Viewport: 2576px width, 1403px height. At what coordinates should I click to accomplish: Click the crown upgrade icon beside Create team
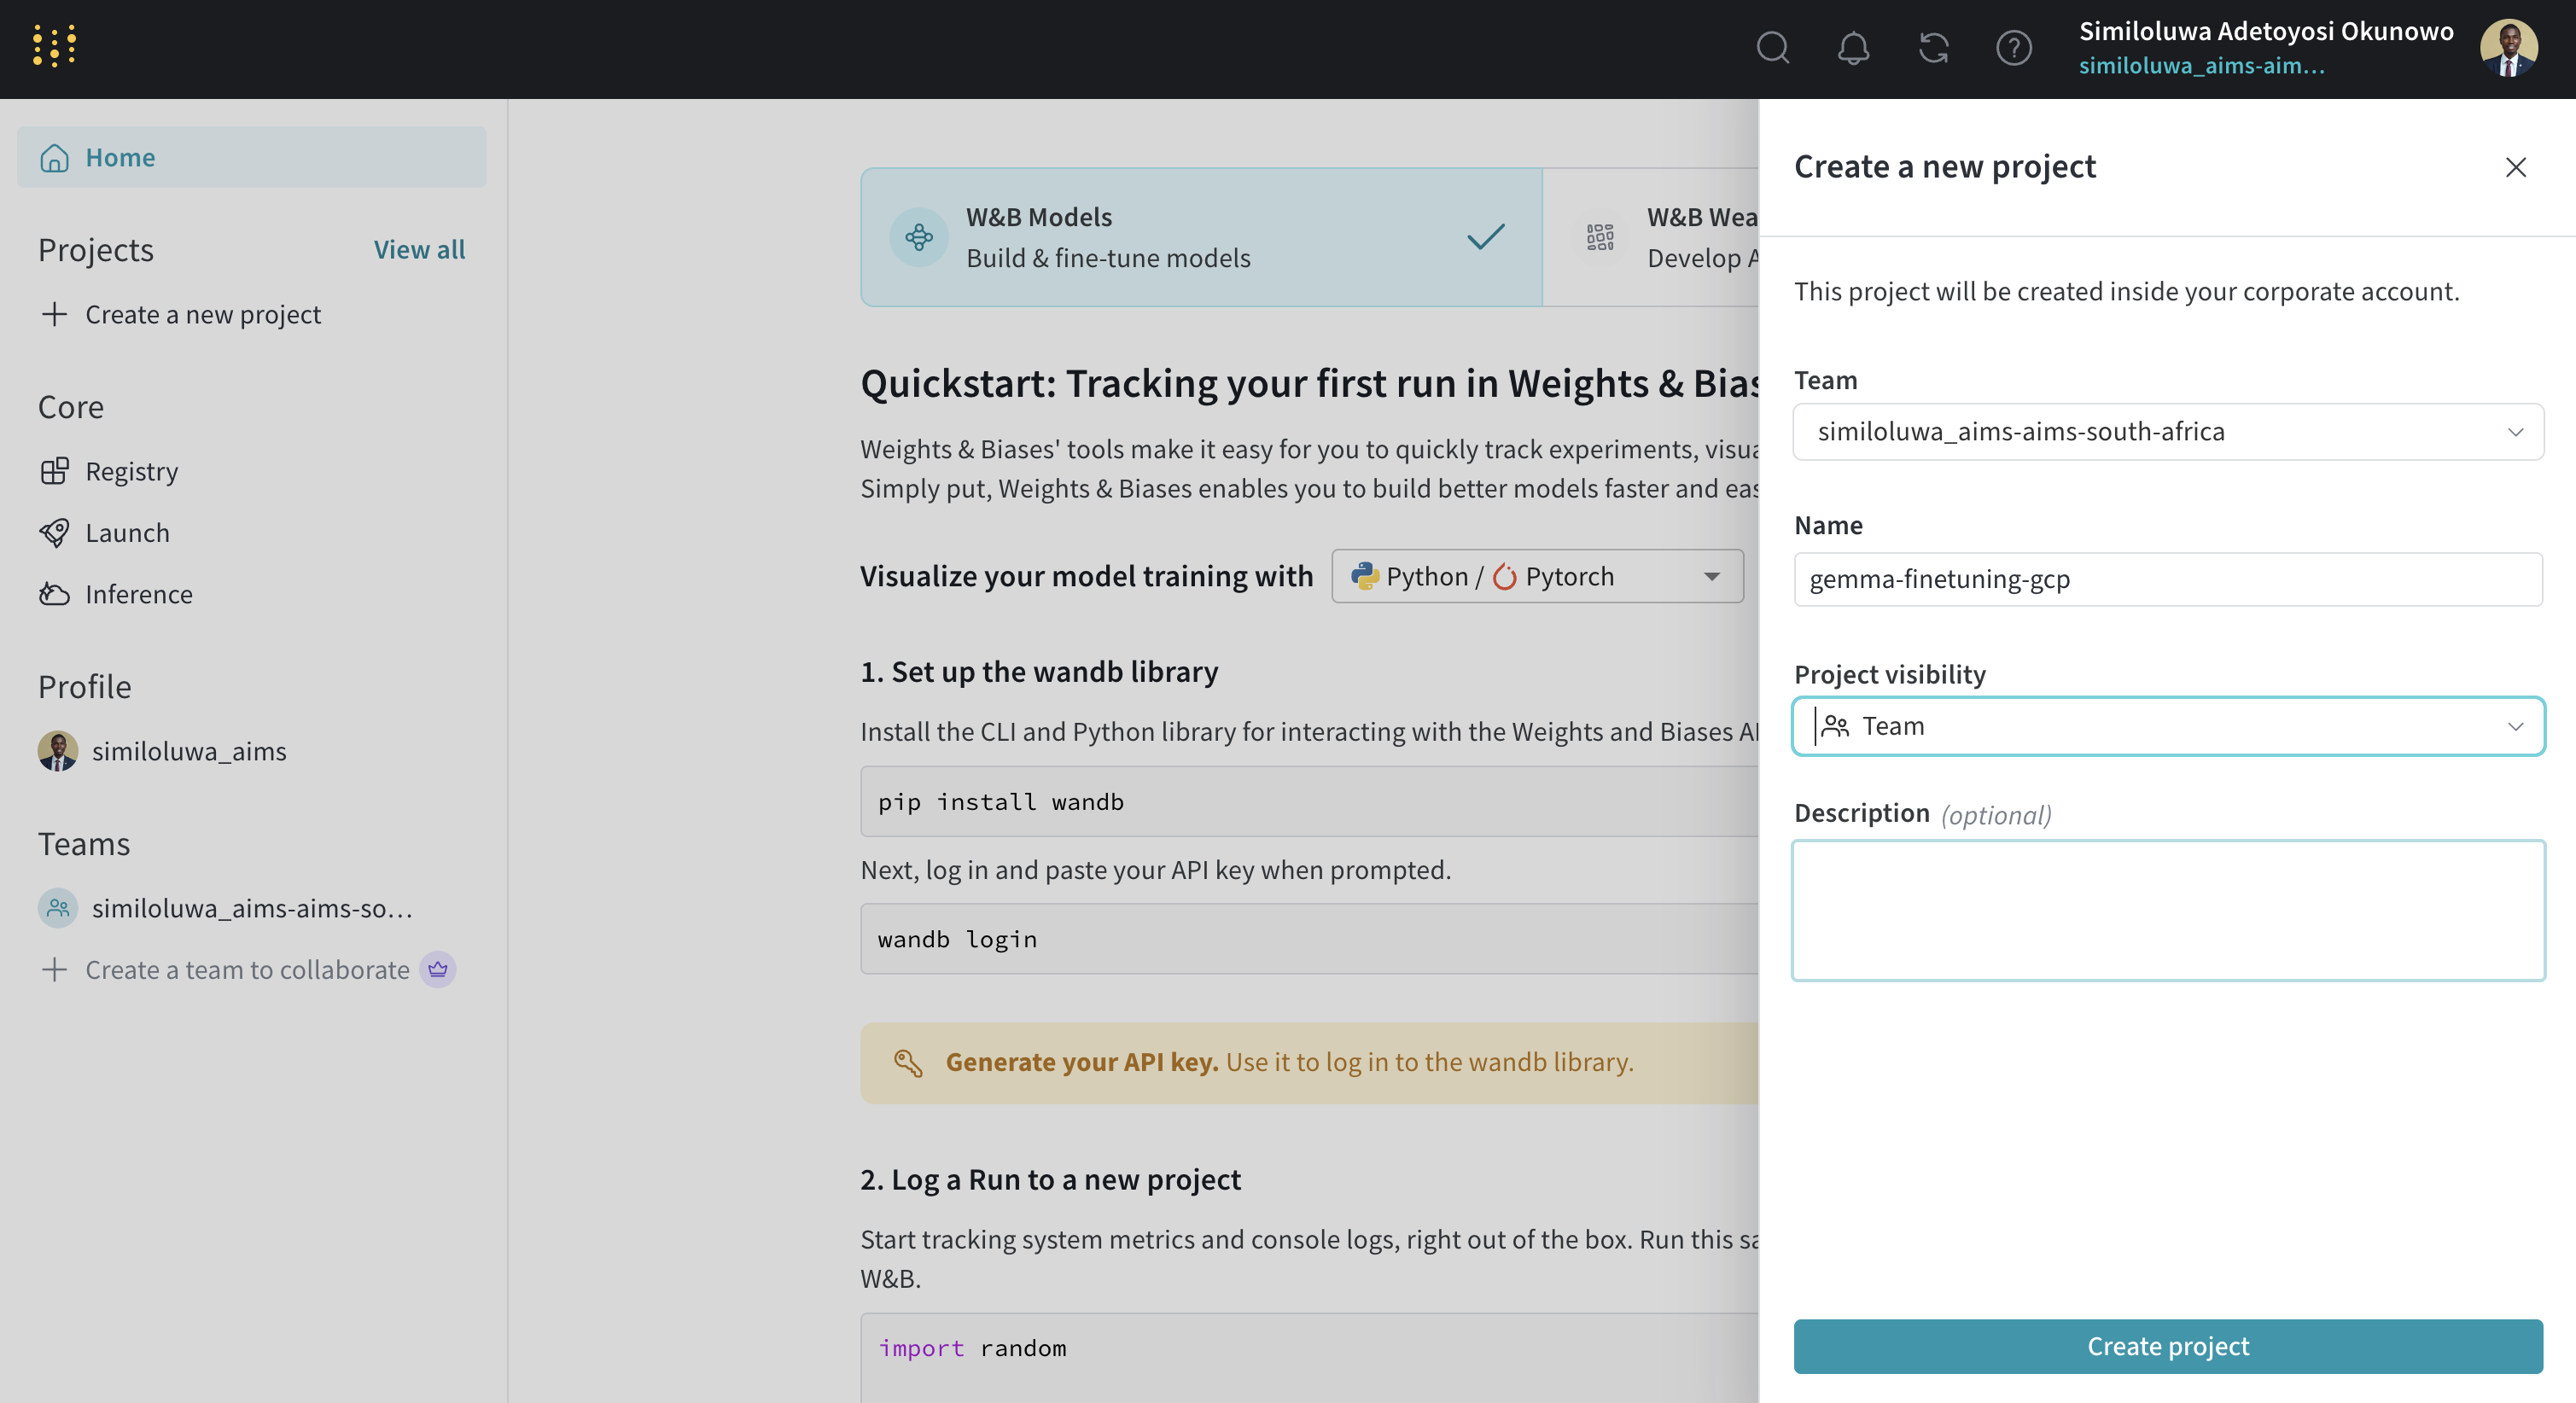pos(438,969)
